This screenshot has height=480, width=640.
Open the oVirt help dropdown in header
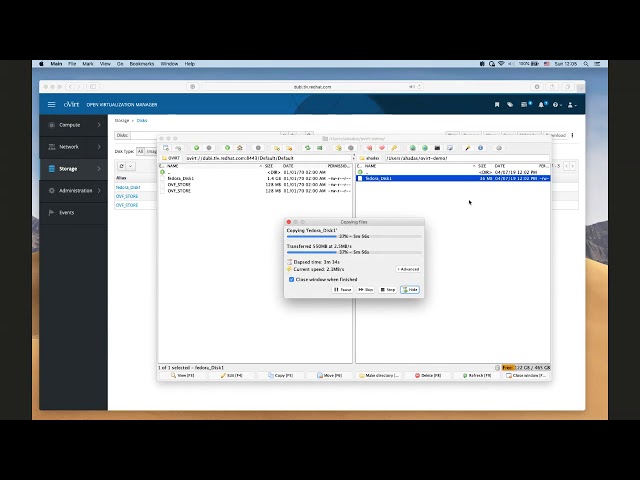557,104
